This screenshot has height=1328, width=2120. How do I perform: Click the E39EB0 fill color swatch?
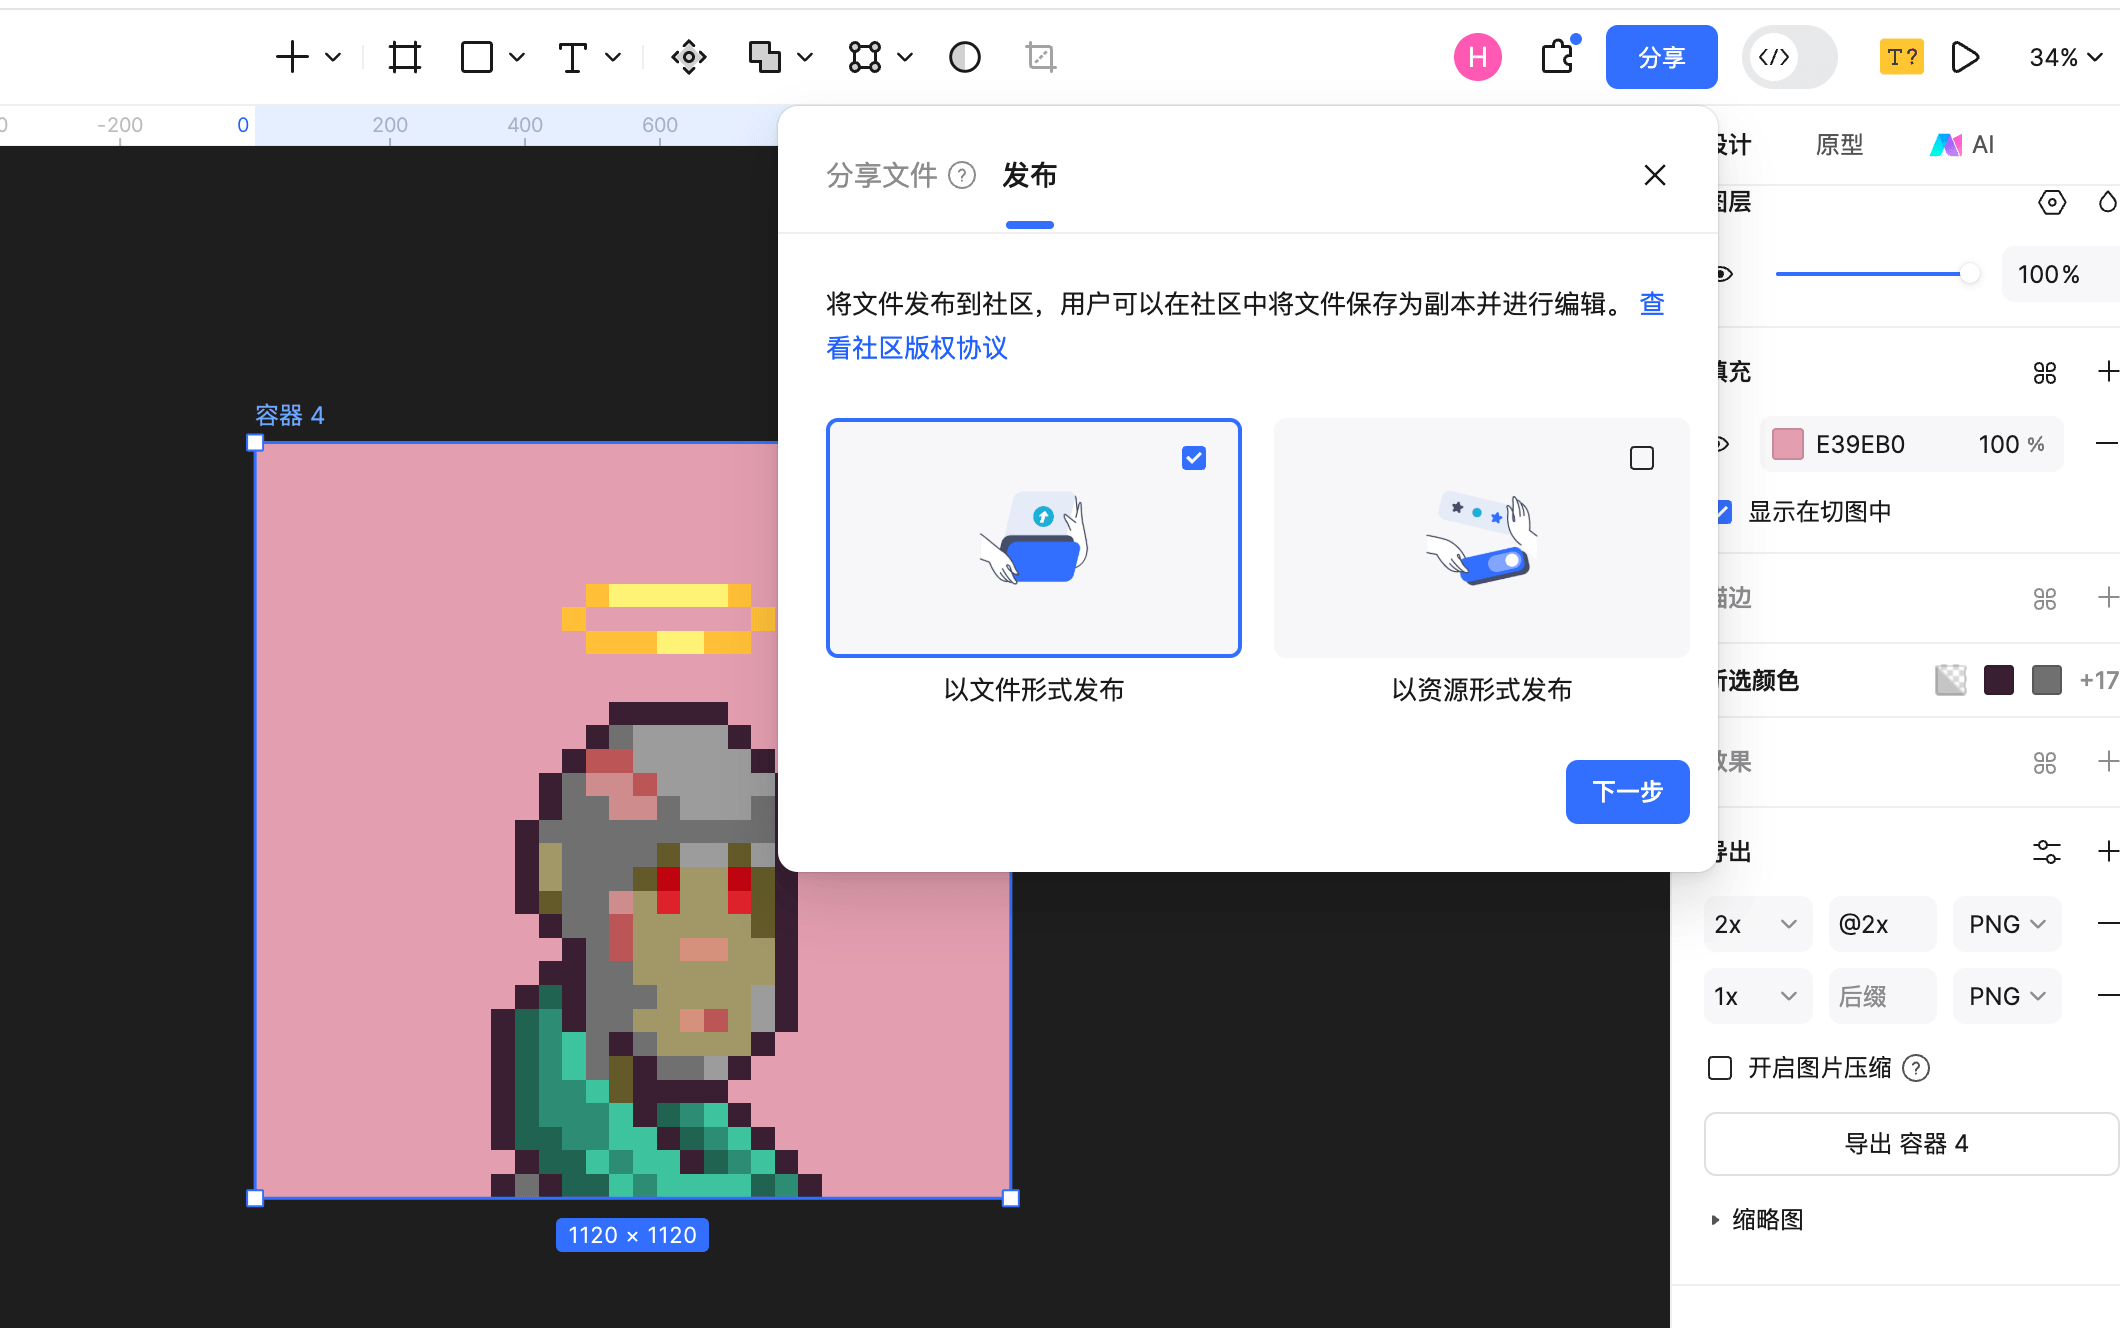point(1787,444)
